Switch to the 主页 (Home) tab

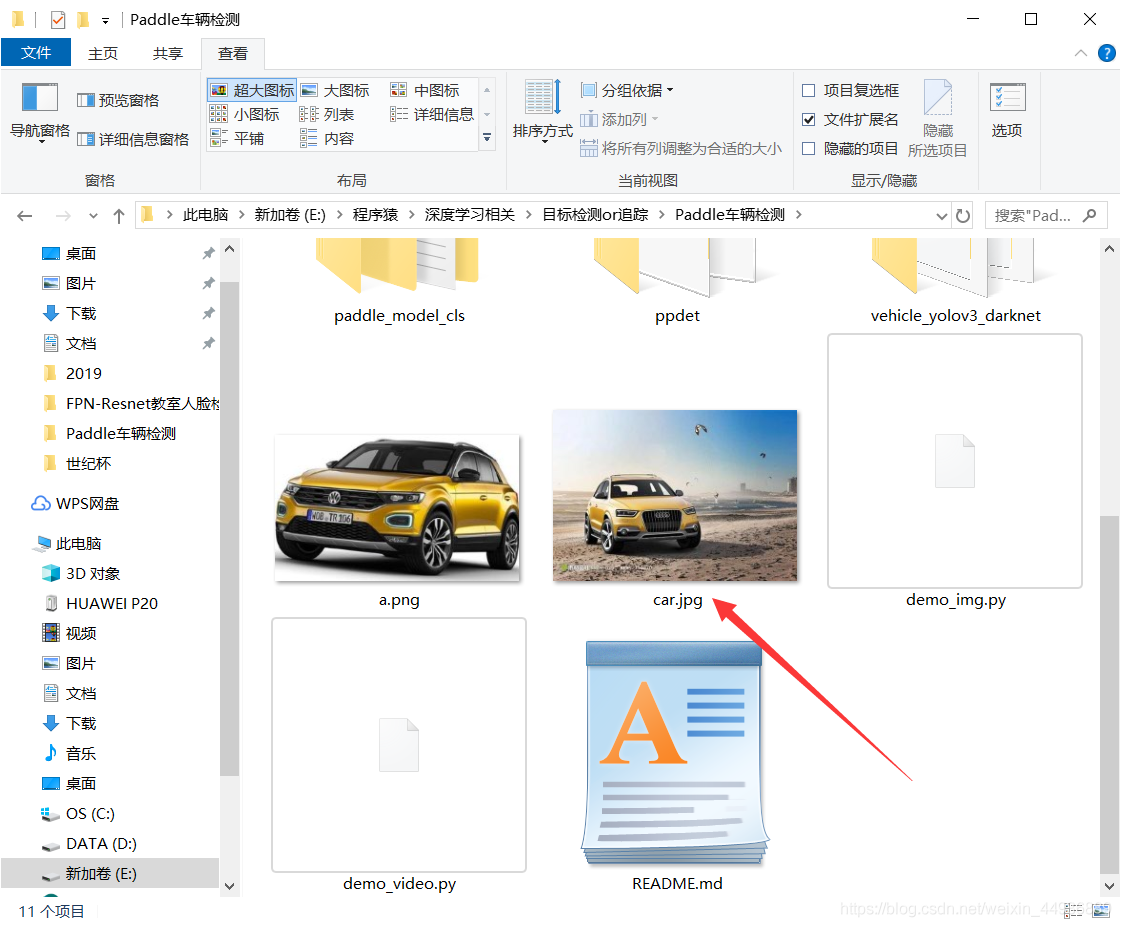pos(103,53)
